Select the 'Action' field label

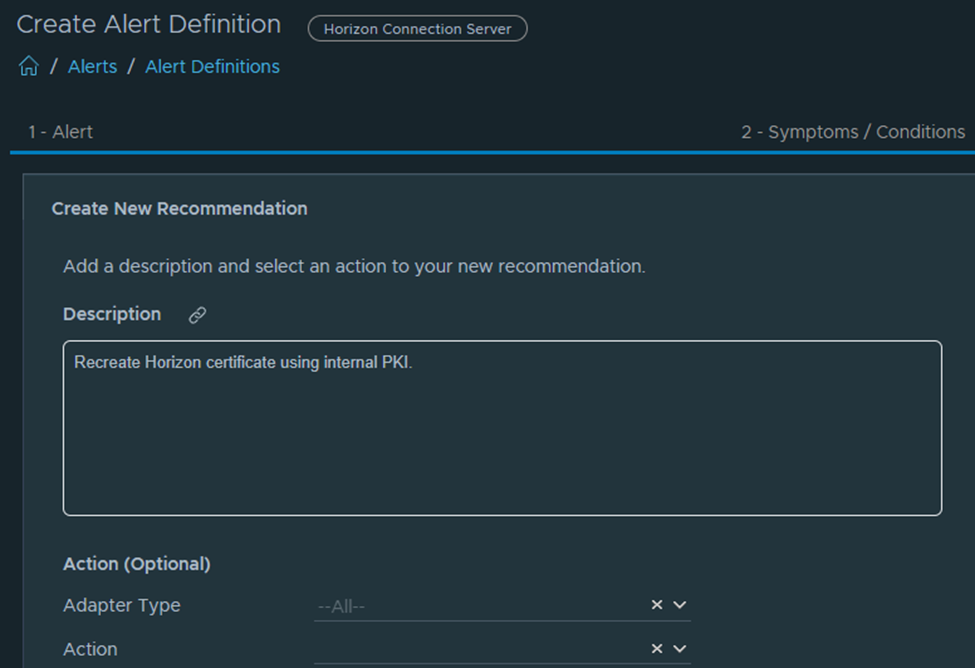click(x=90, y=649)
